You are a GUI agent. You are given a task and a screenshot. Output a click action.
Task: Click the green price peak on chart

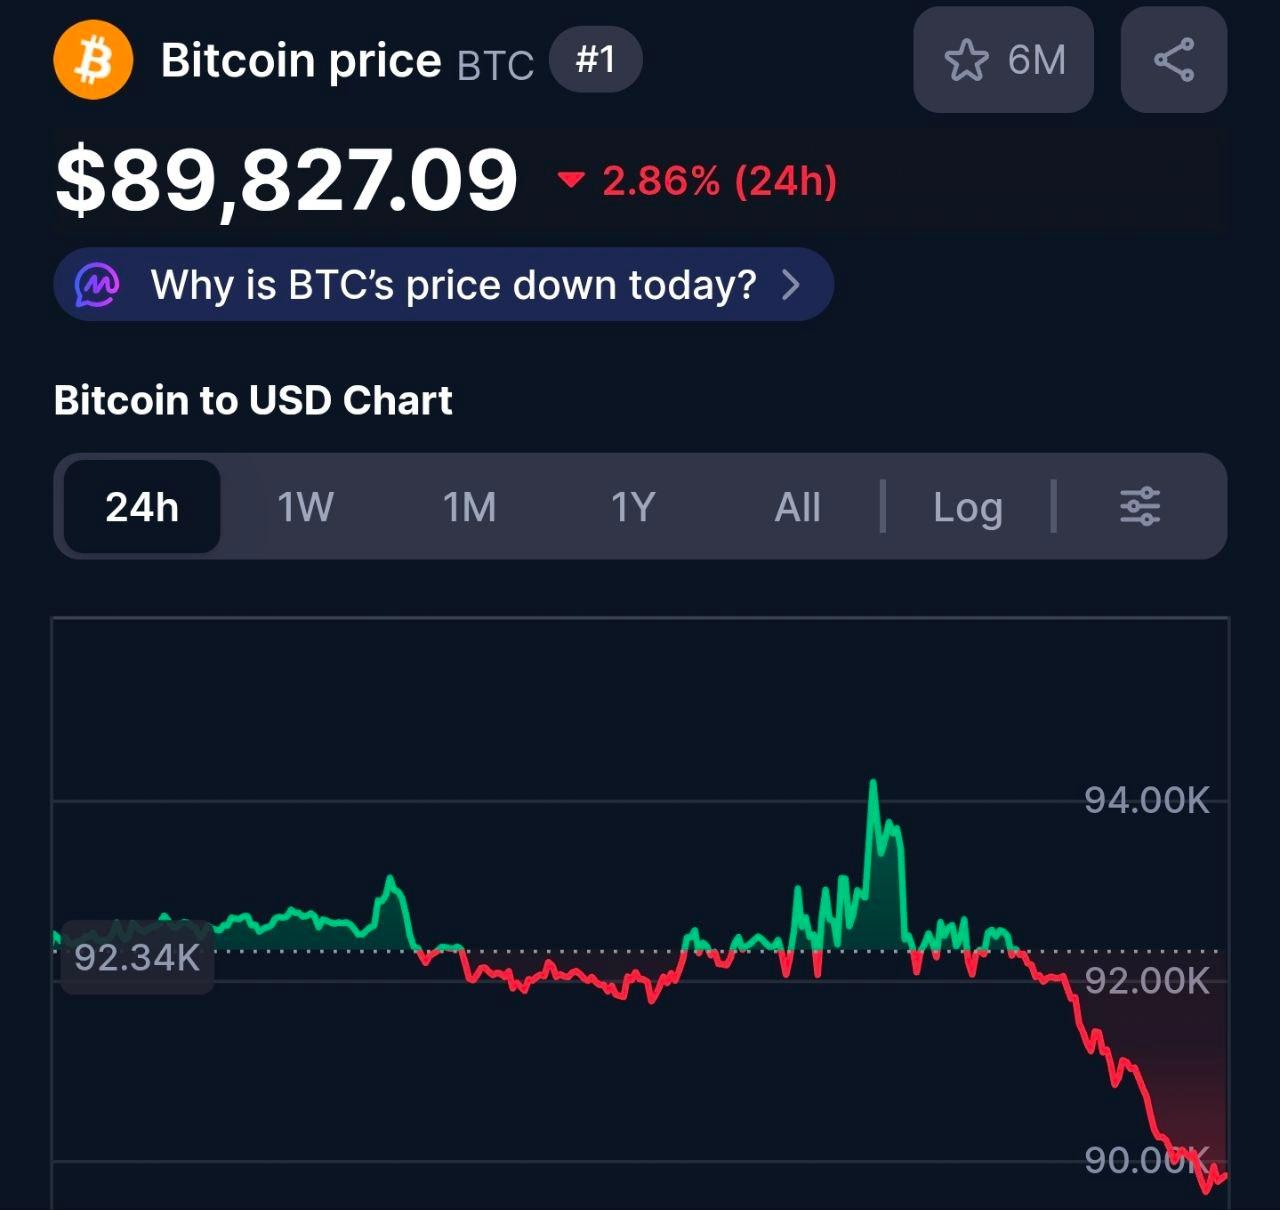[873, 784]
